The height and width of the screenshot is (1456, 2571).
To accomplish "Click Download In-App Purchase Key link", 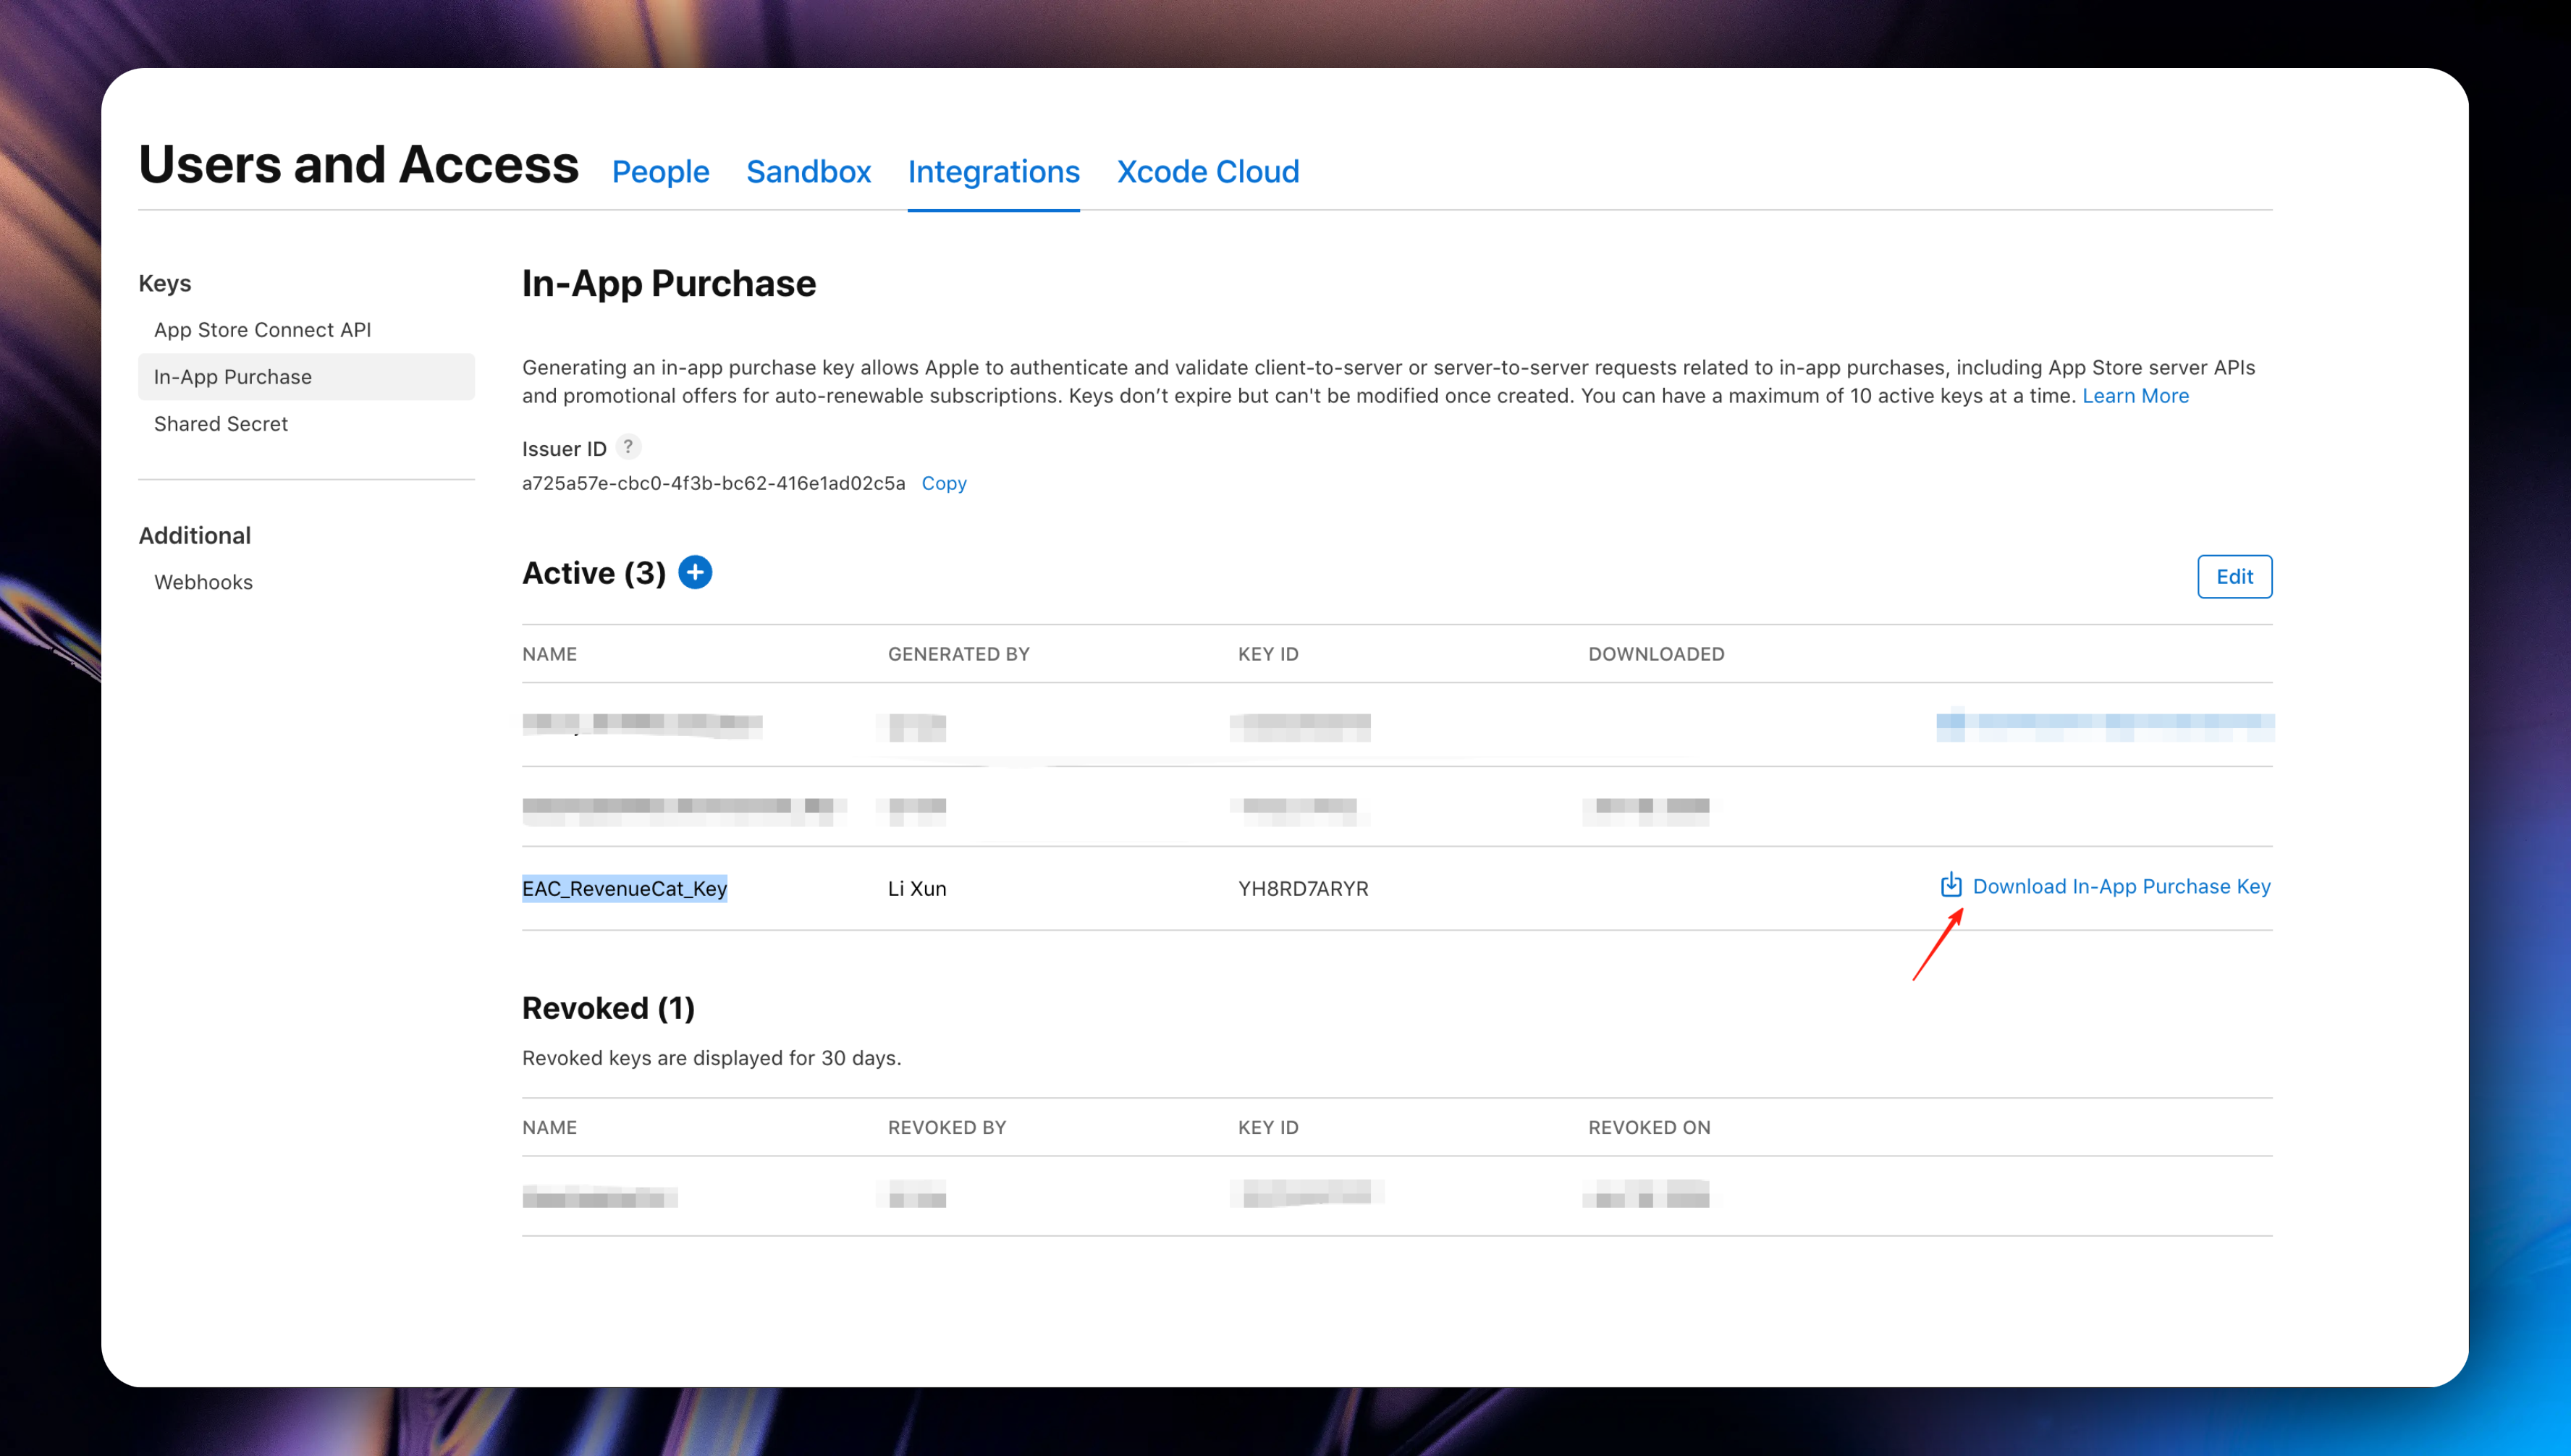I will pos(2121,887).
